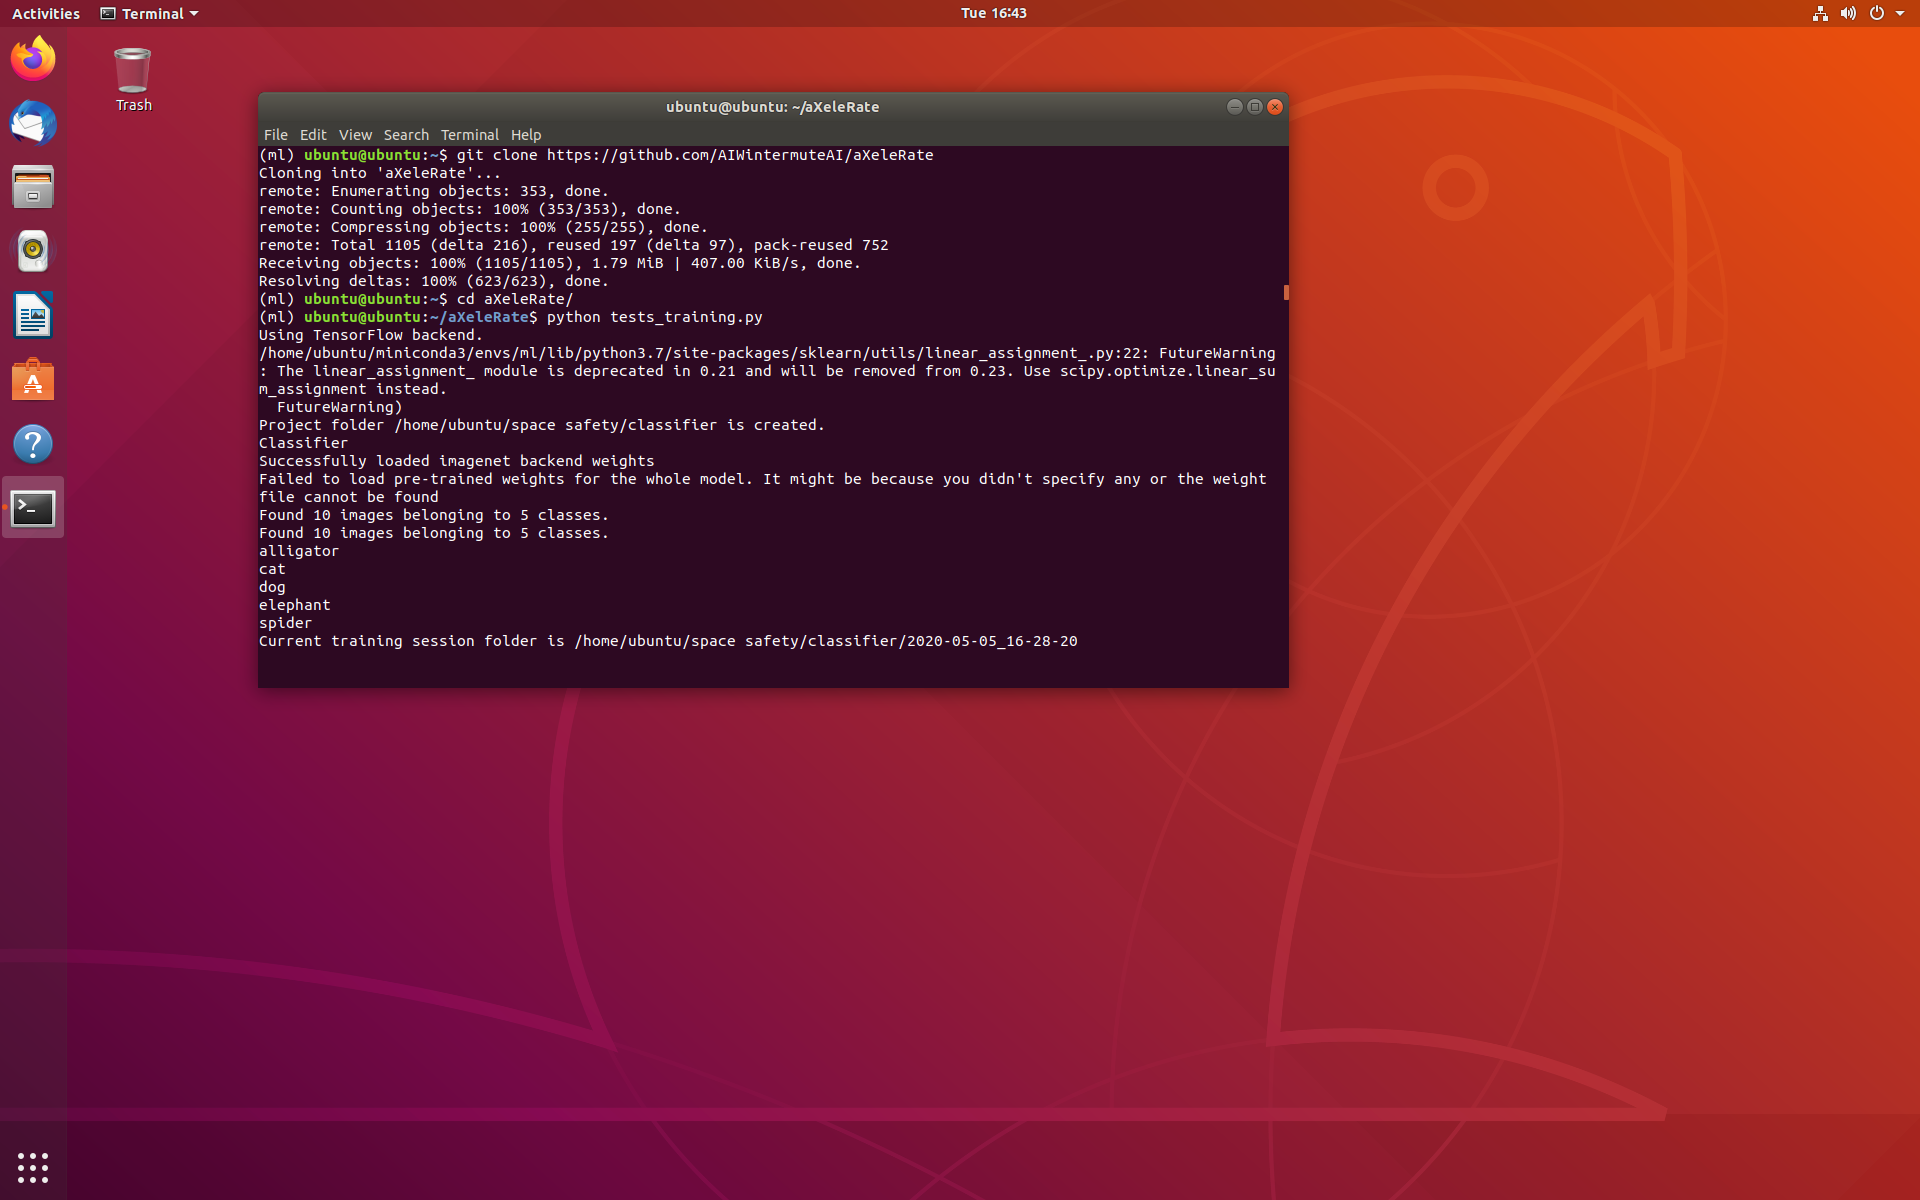
Task: Open the Edit menu in the terminal
Action: point(313,135)
